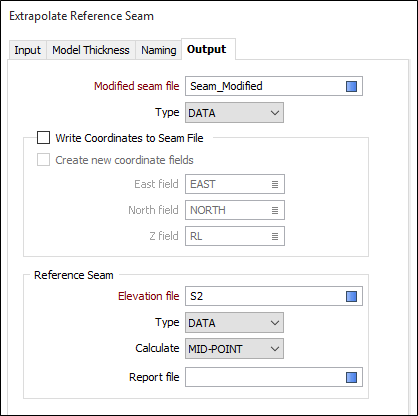
Task: Open the Naming tab
Action: tap(159, 50)
